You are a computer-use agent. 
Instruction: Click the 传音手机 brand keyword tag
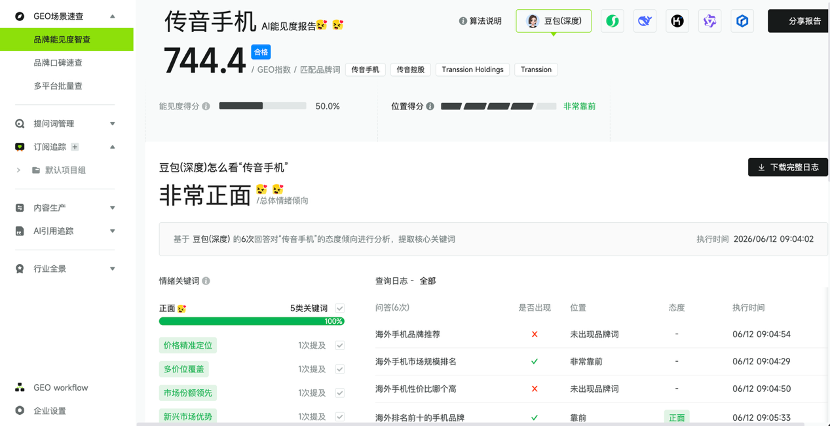point(366,70)
